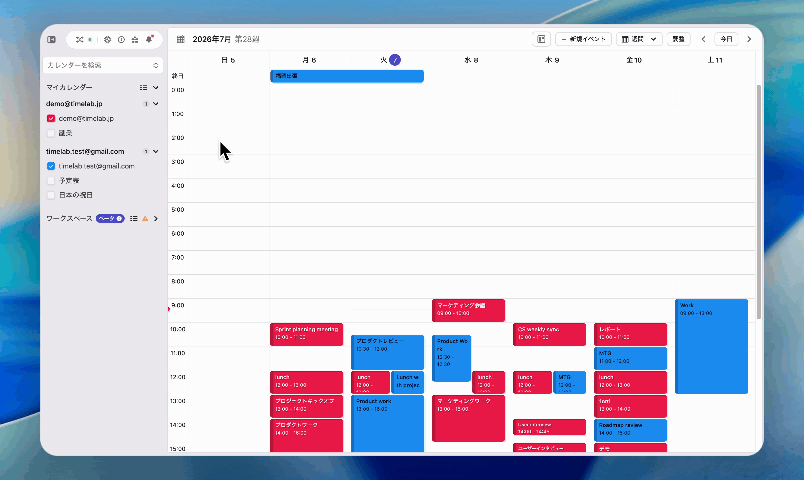Screen dimensions: 804x480
Task: Open the Lunch with project event on Tuesday
Action: tap(408, 383)
